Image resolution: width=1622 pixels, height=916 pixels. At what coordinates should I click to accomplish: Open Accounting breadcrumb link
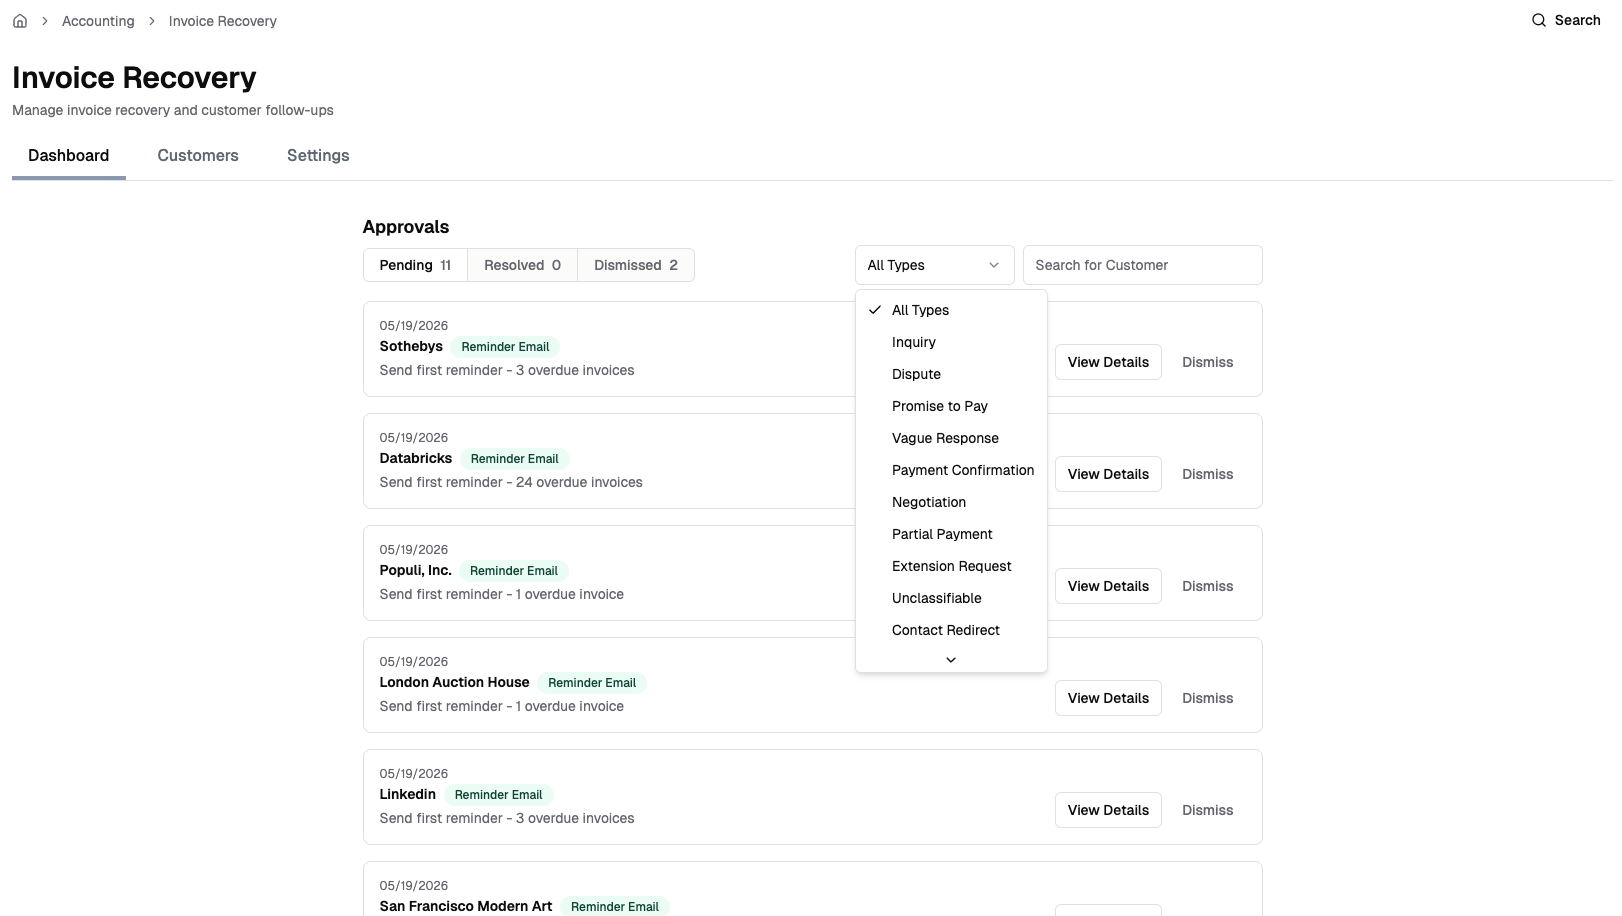(98, 21)
